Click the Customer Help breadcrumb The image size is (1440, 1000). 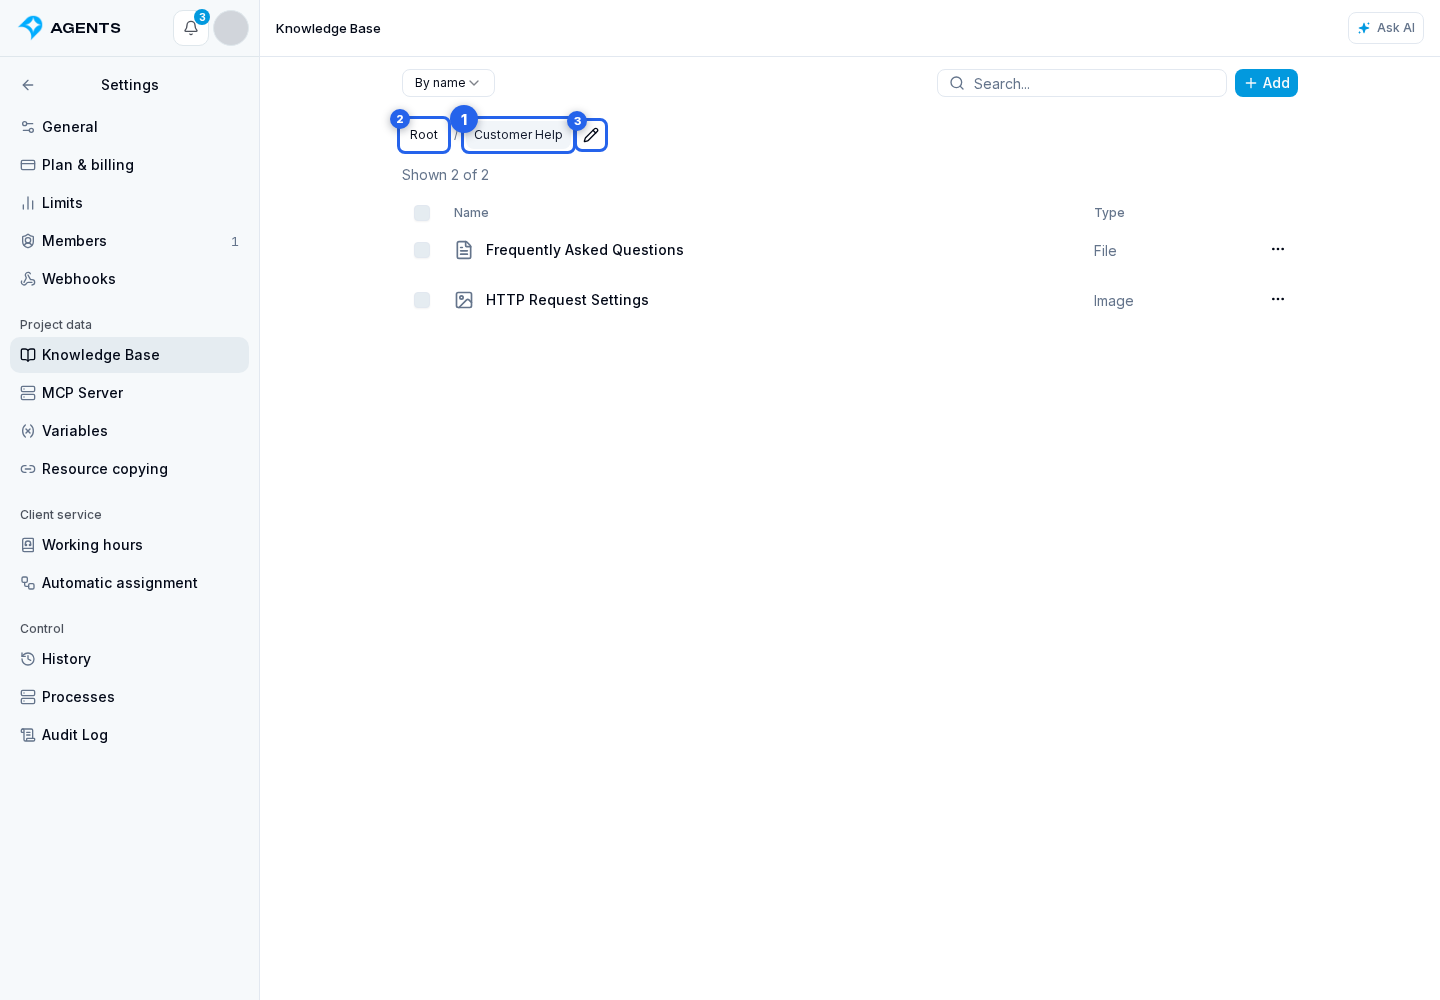518,135
